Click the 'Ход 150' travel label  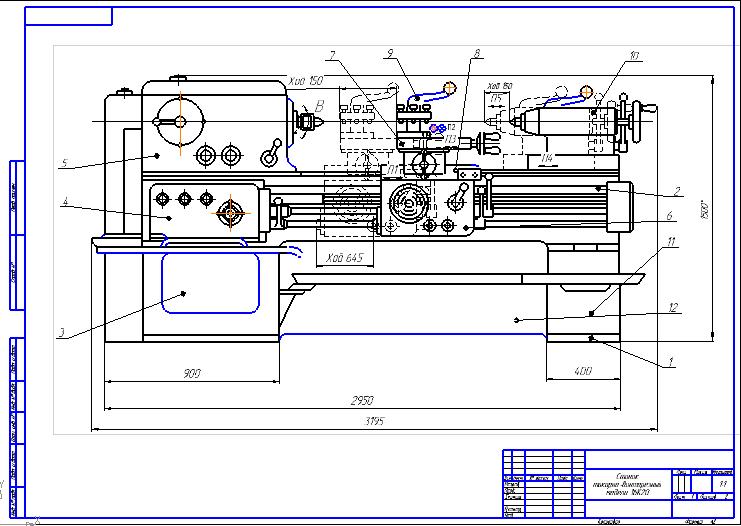tap(305, 80)
